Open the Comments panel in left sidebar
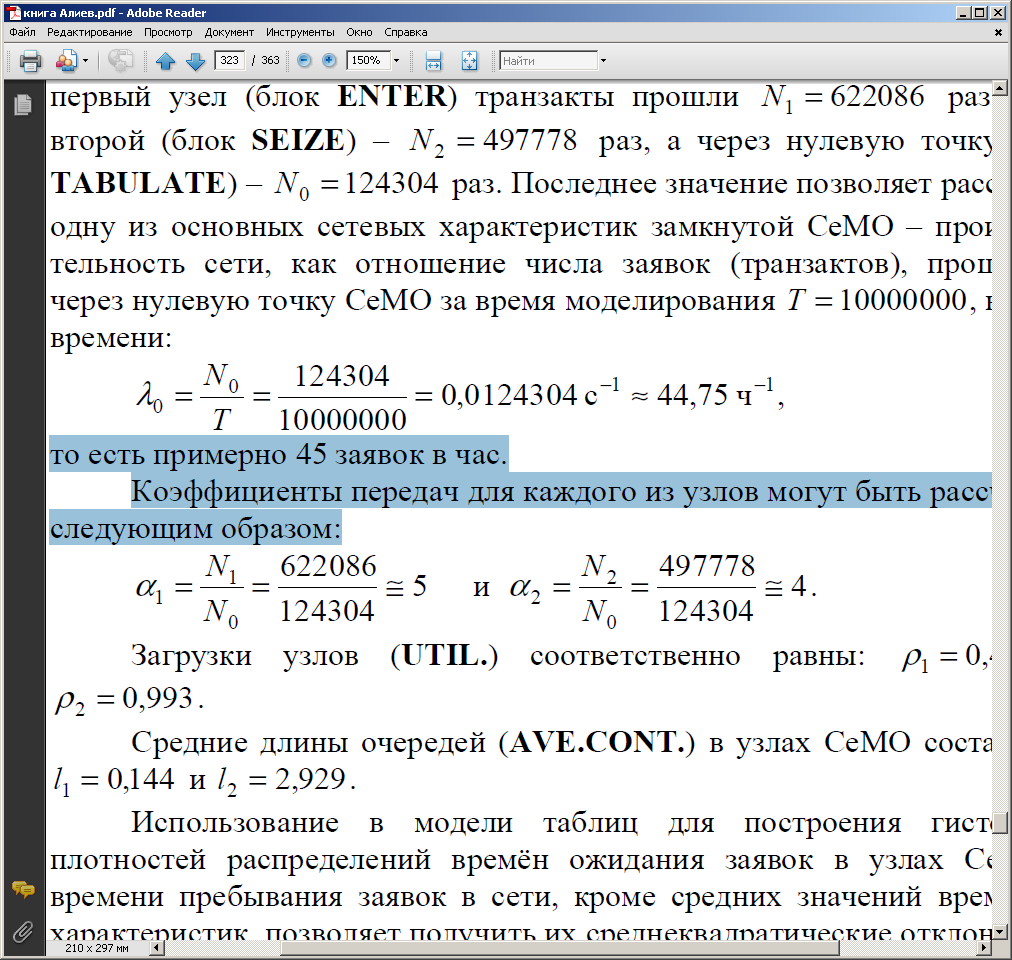 (x=23, y=890)
